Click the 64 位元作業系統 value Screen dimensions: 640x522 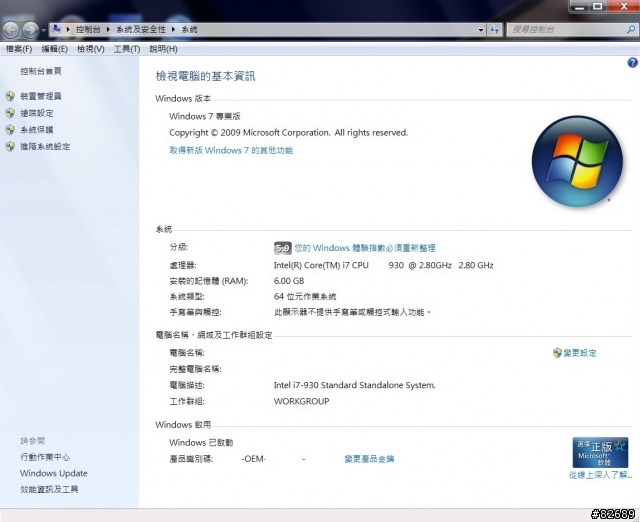305,296
